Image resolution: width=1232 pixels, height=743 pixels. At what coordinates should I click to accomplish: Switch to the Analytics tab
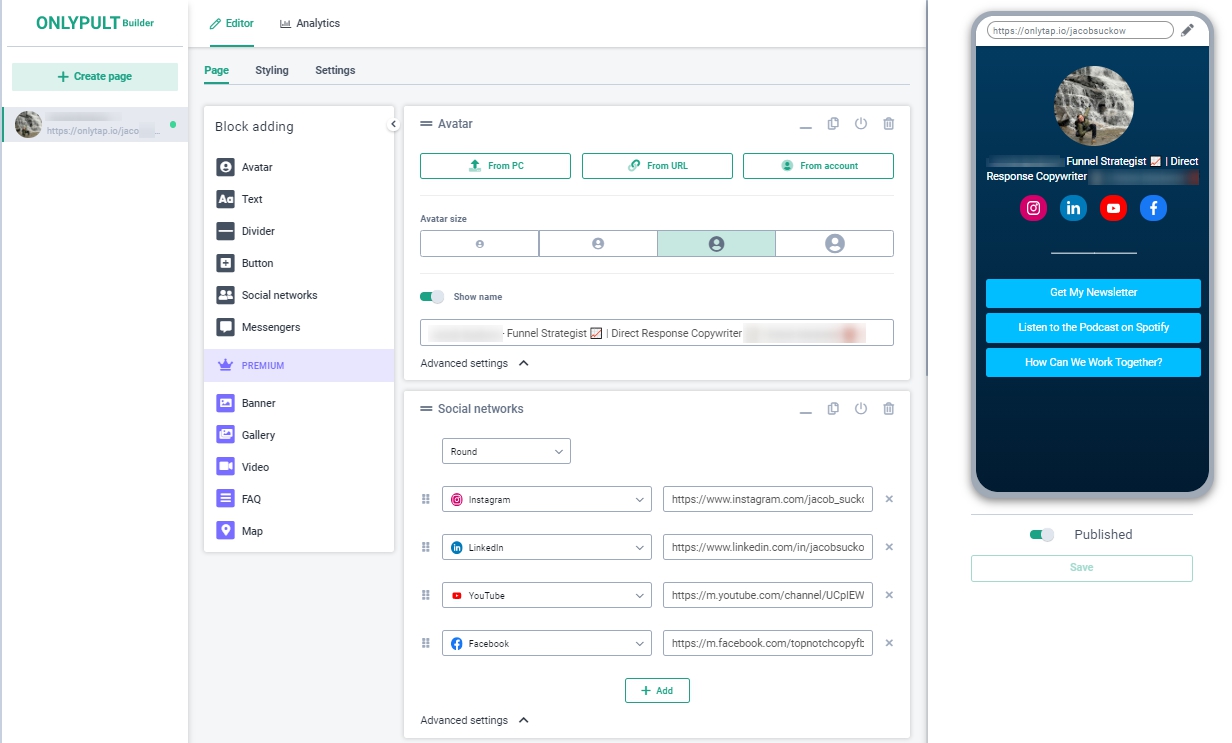[310, 23]
